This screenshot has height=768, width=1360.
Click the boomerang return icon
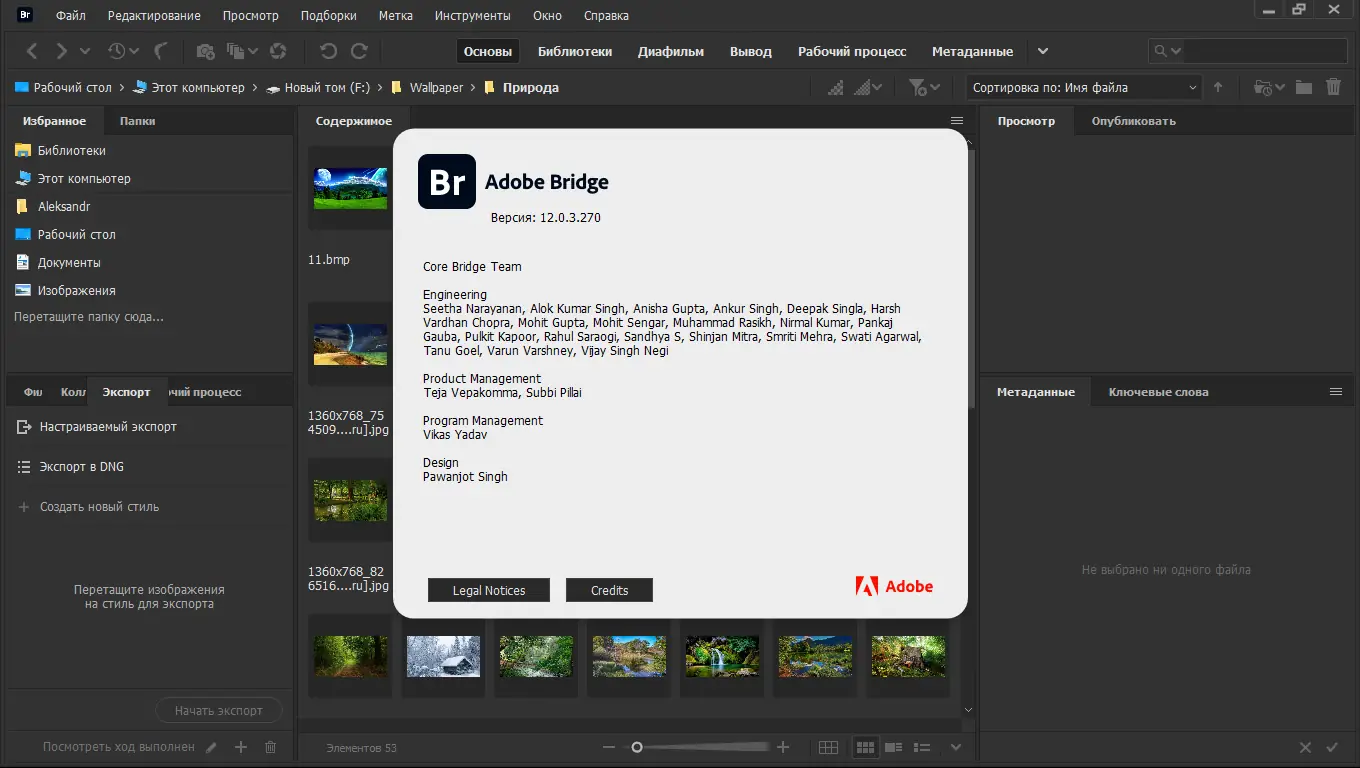(161, 51)
